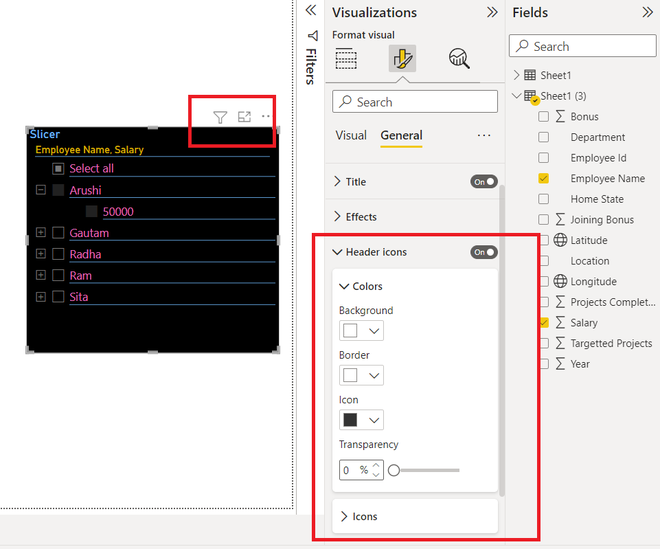Viewport: 660px width, 549px height.
Task: Click Transparency slider handle
Action: pos(394,470)
